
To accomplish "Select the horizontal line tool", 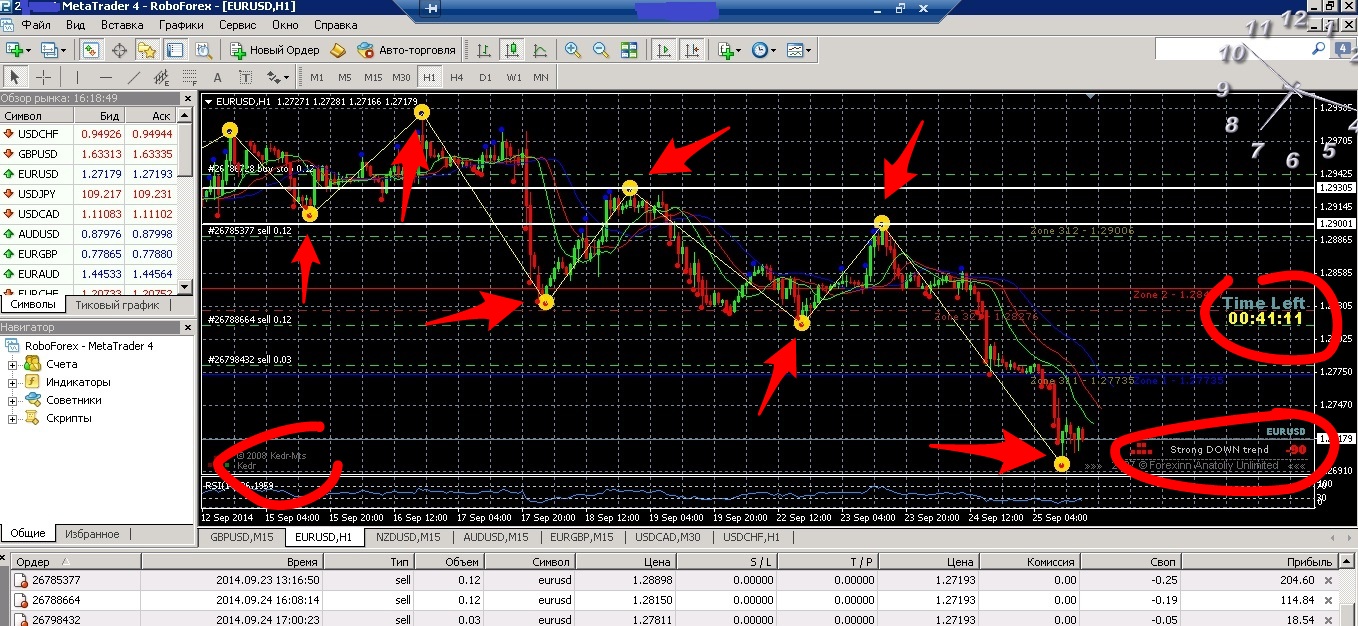I will (x=106, y=77).
